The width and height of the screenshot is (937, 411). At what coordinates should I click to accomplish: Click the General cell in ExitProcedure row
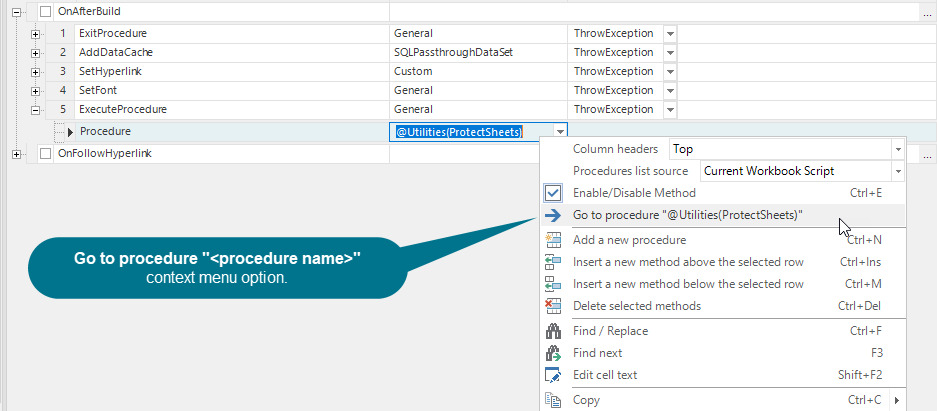(x=478, y=33)
